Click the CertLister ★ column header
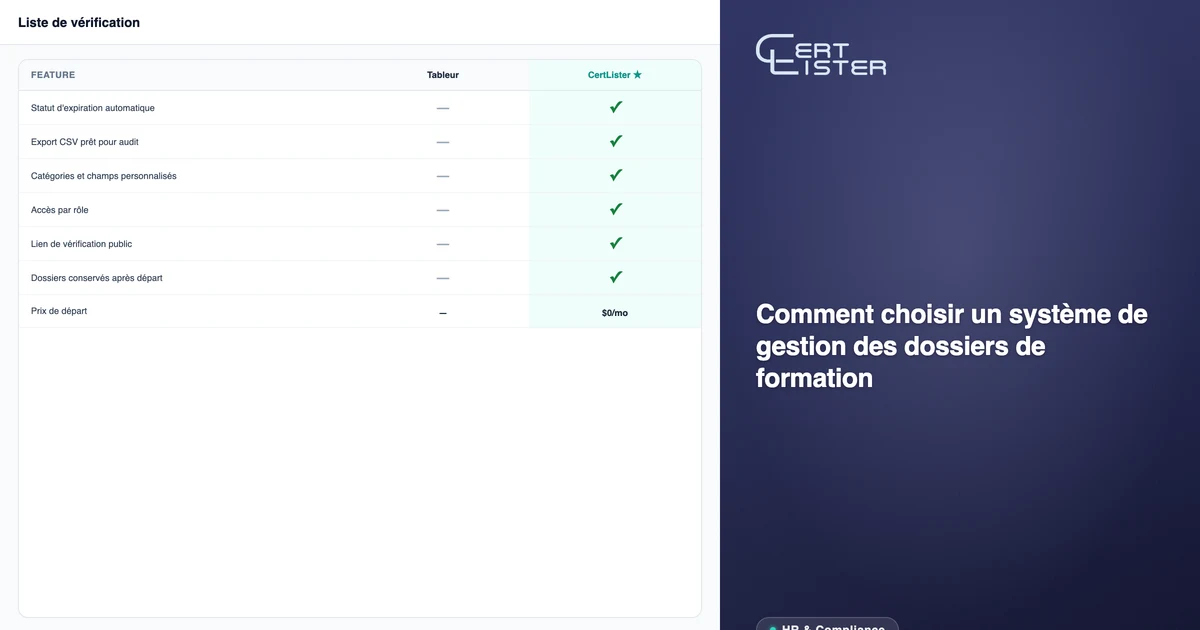This screenshot has width=1200, height=630. tap(615, 75)
